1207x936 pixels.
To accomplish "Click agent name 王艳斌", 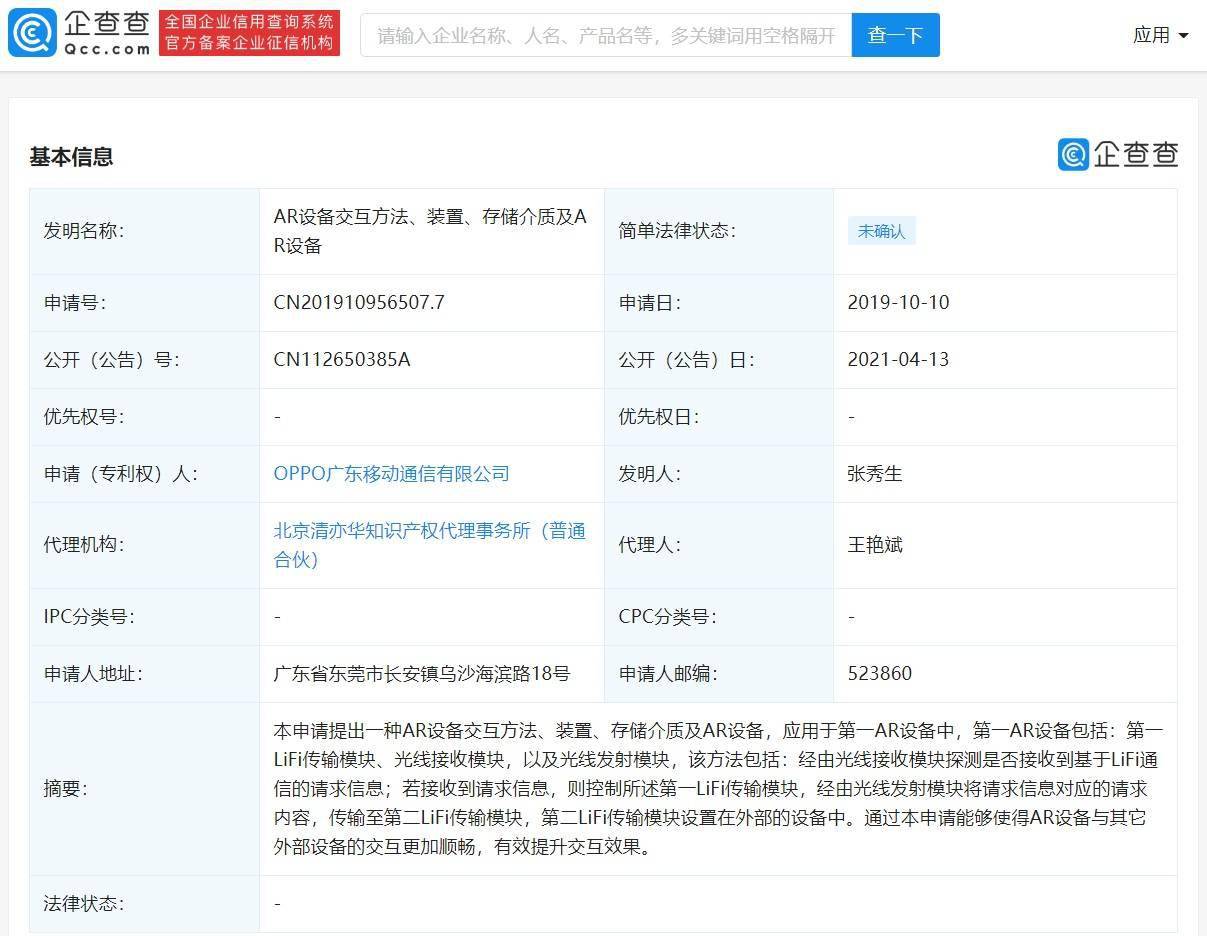I will 875,545.
